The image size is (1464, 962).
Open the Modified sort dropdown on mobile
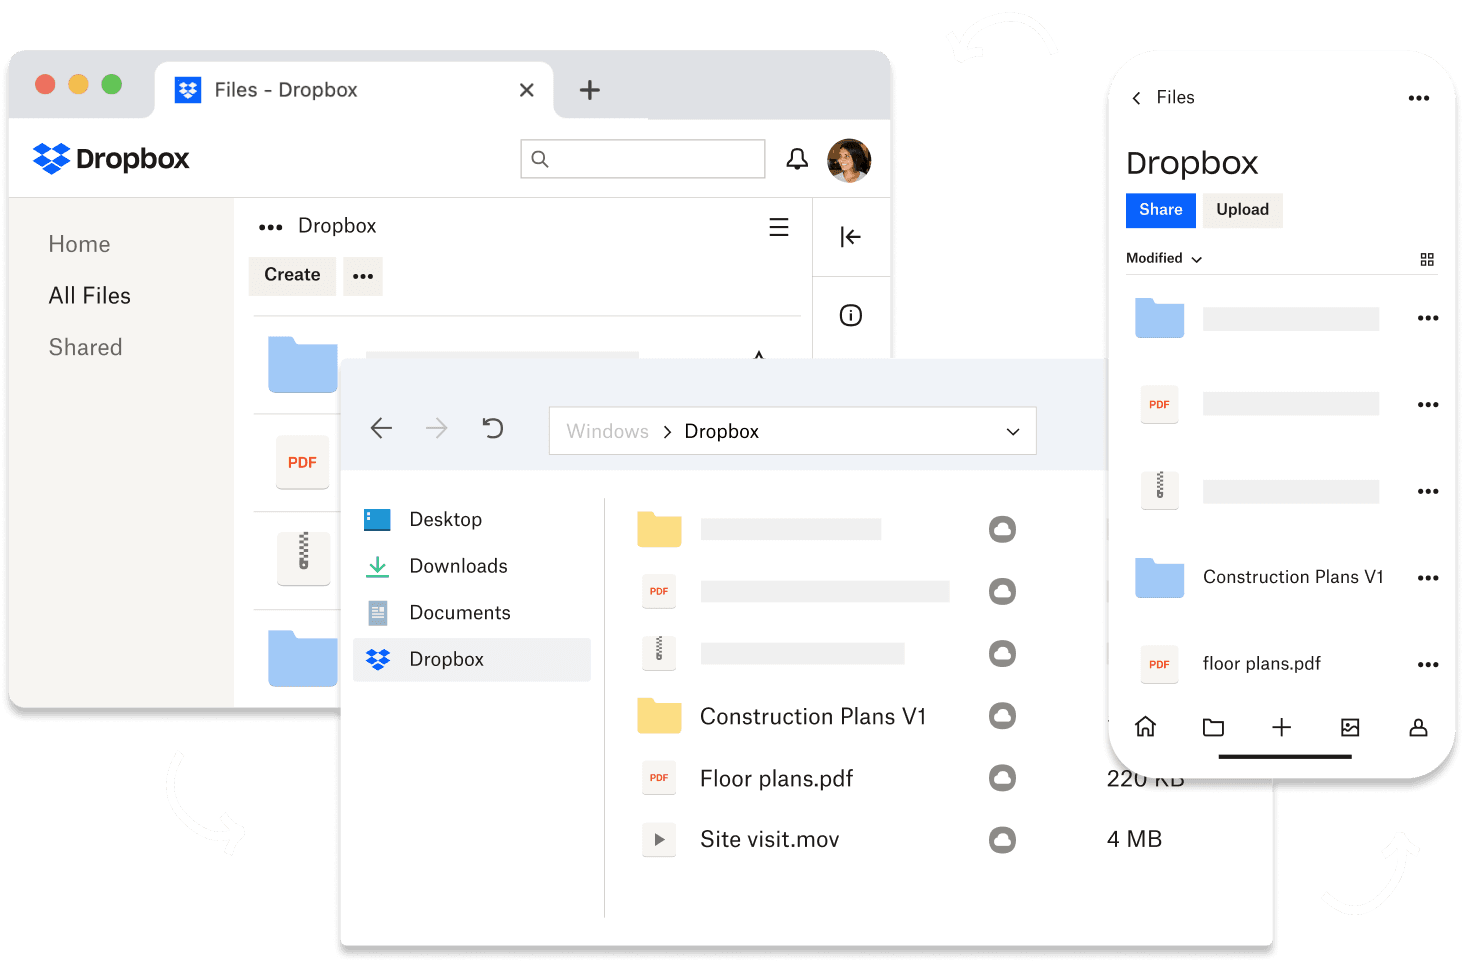1165,258
